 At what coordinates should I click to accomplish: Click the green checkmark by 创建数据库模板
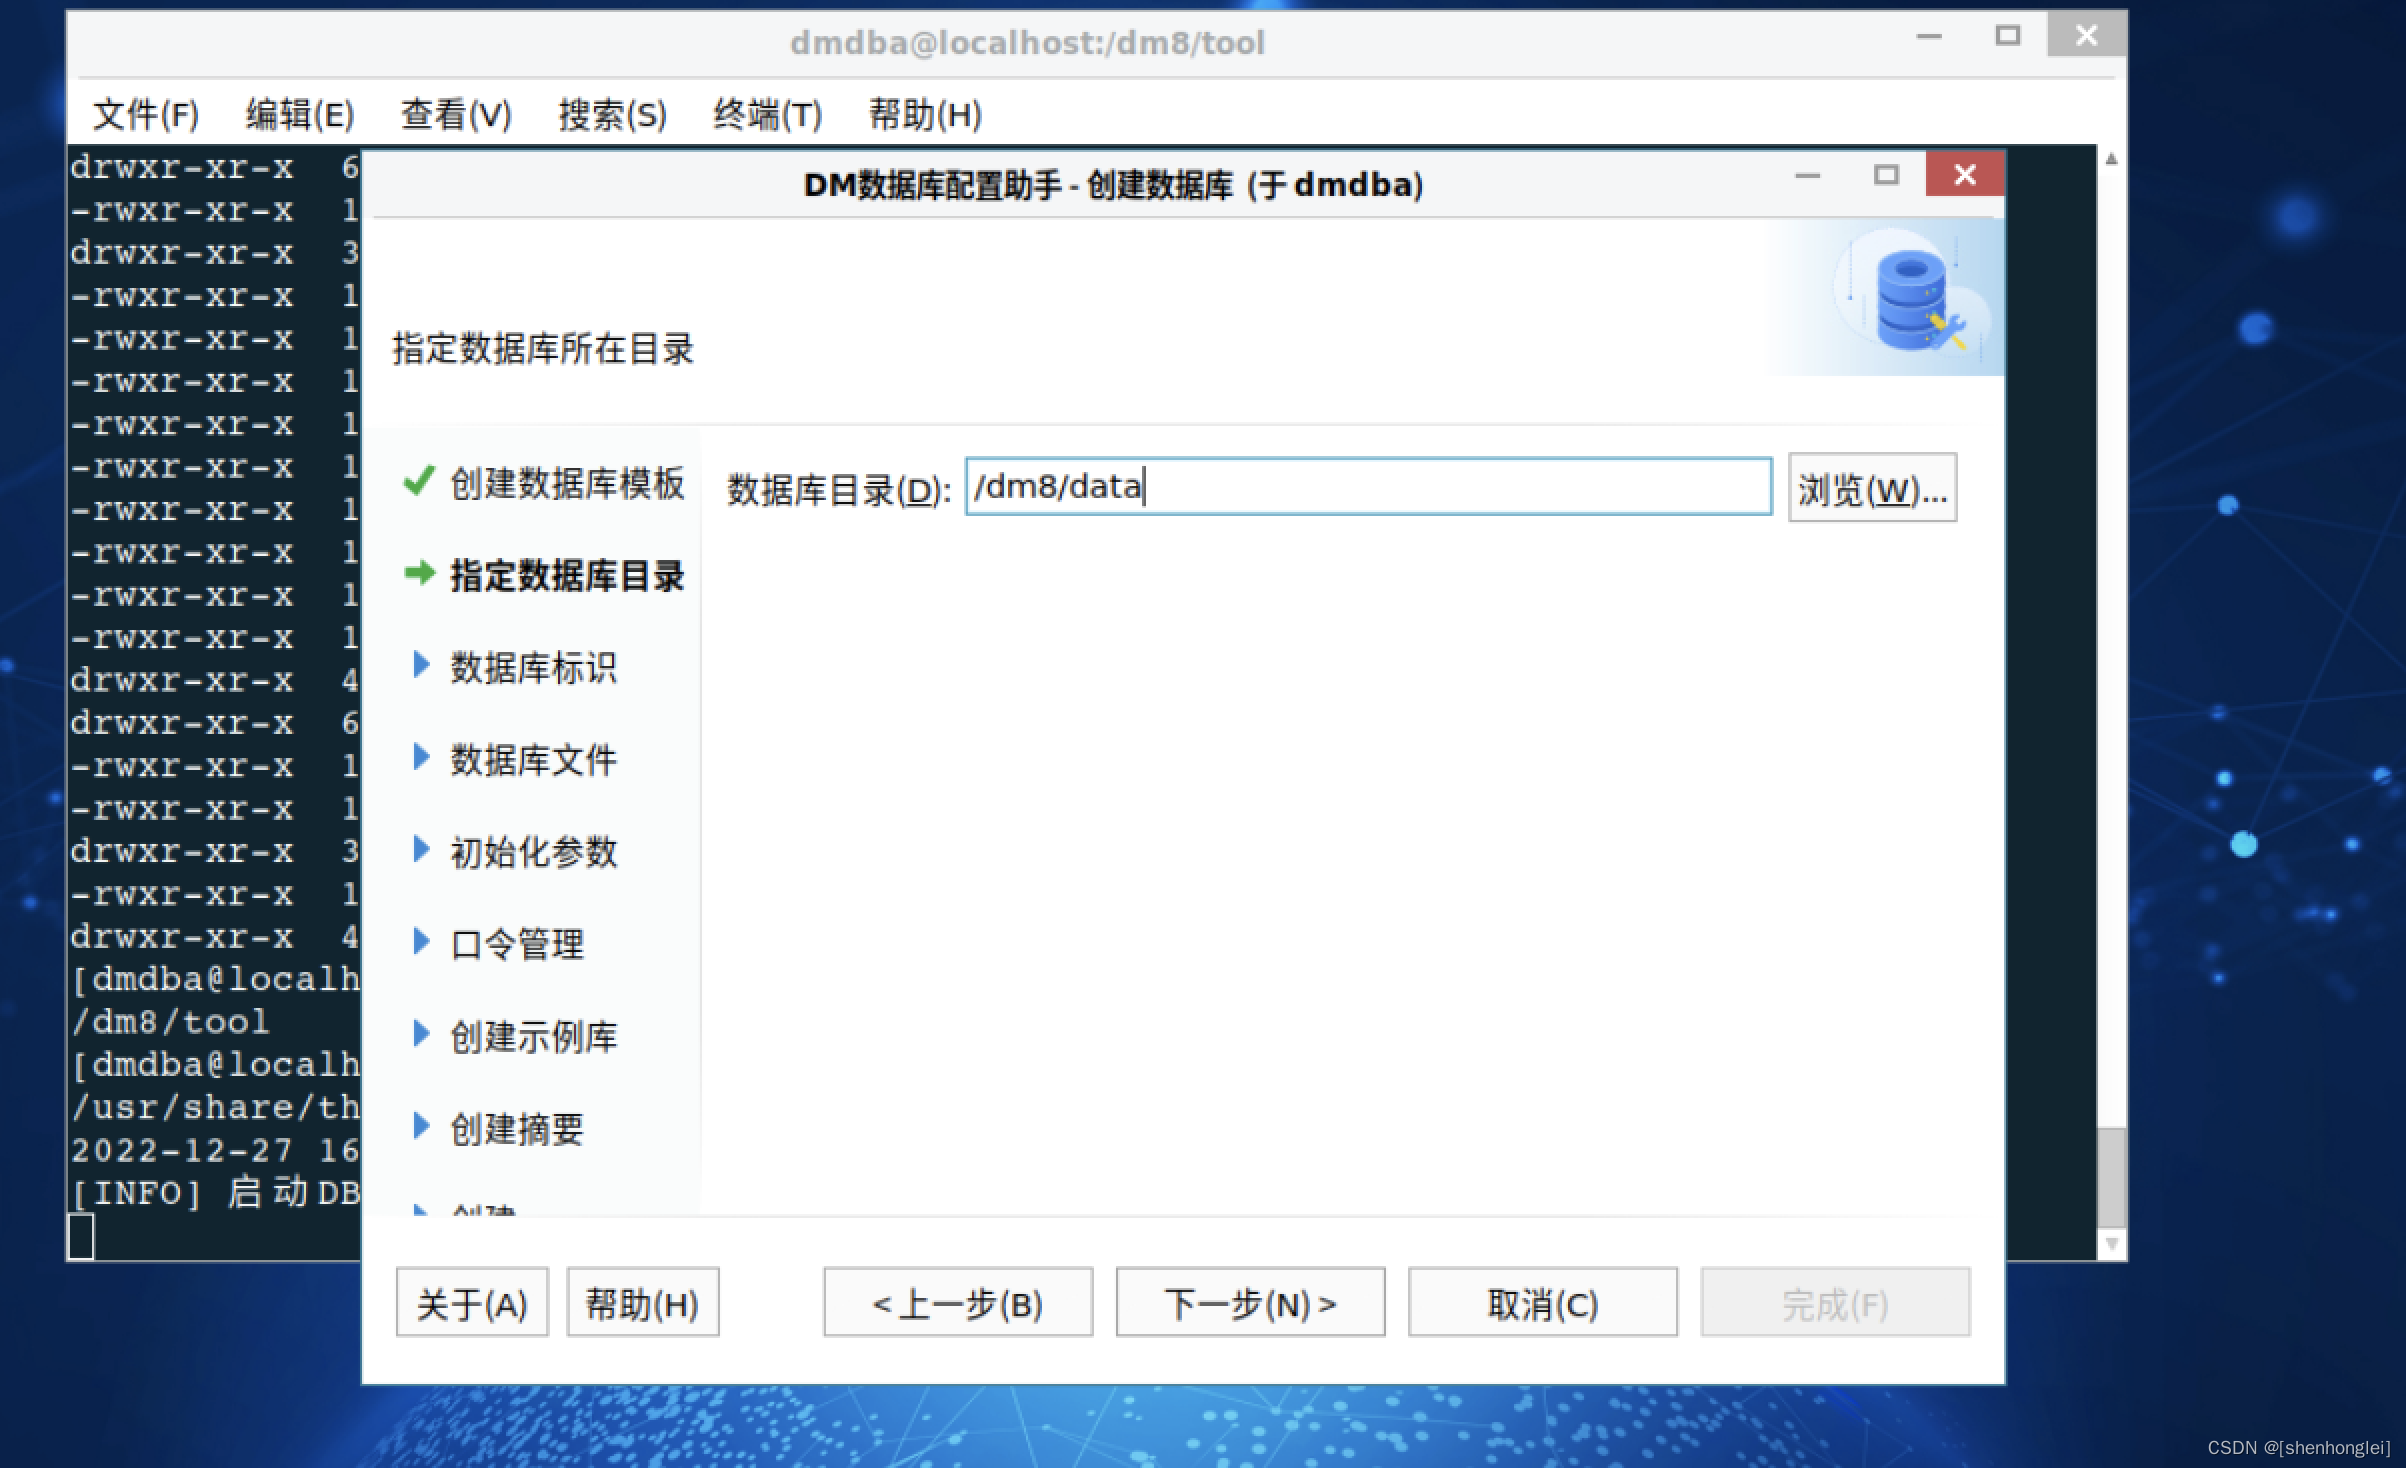tap(418, 481)
